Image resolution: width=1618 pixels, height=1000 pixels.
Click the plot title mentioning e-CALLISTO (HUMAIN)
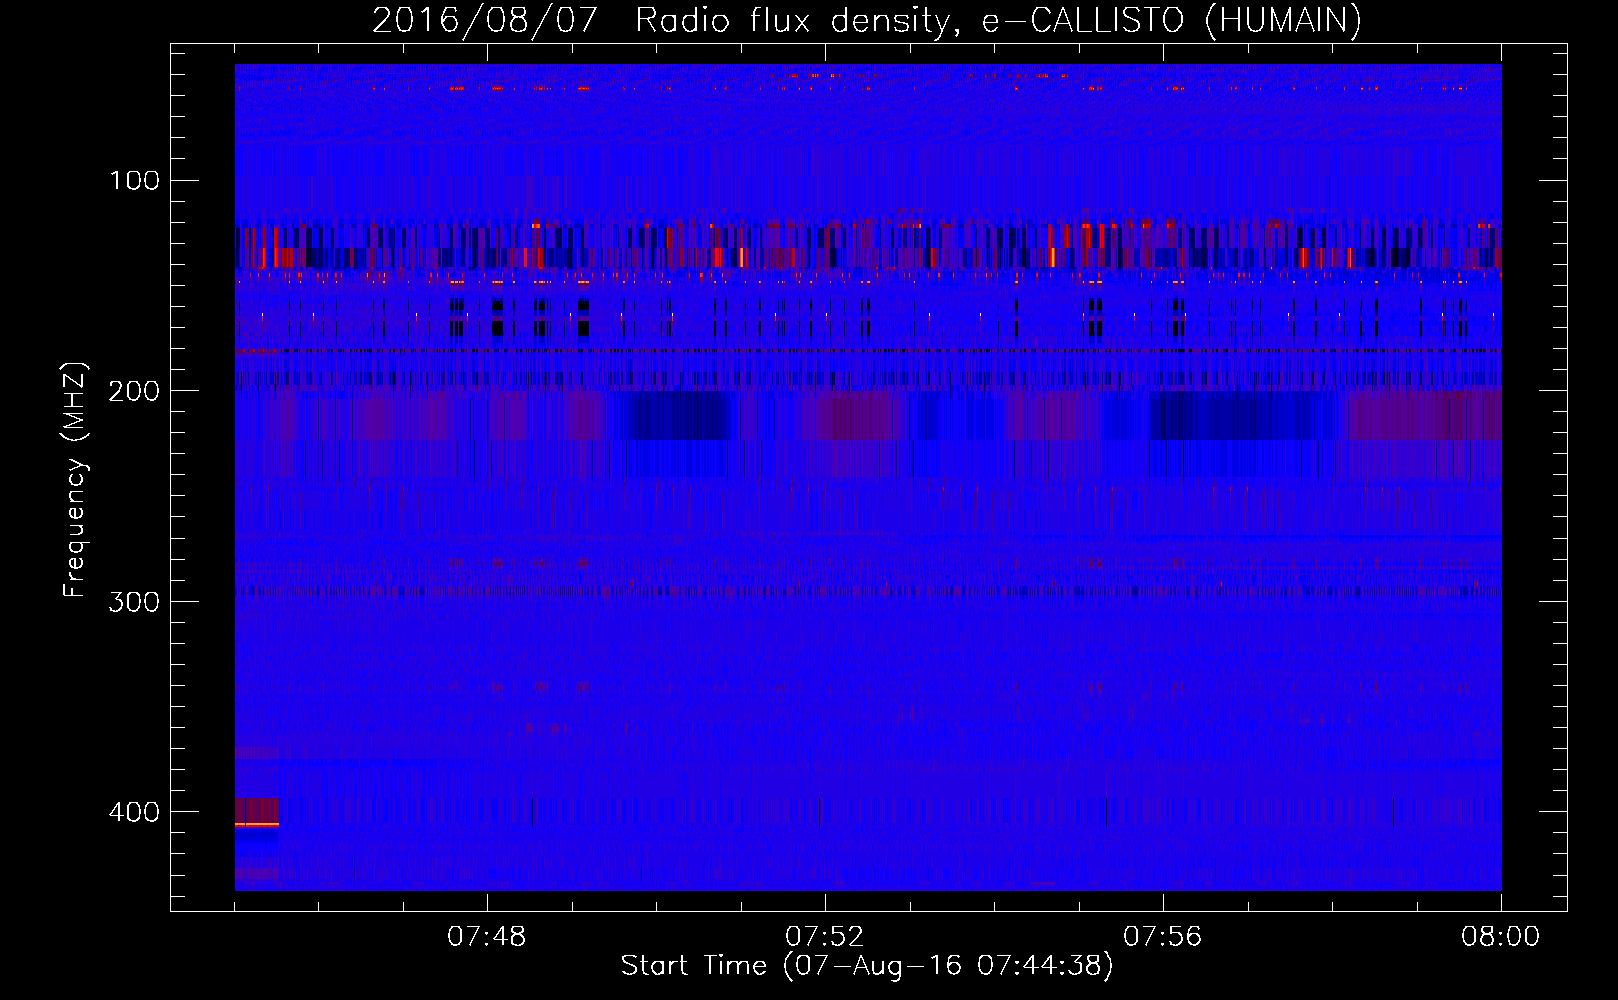point(867,20)
